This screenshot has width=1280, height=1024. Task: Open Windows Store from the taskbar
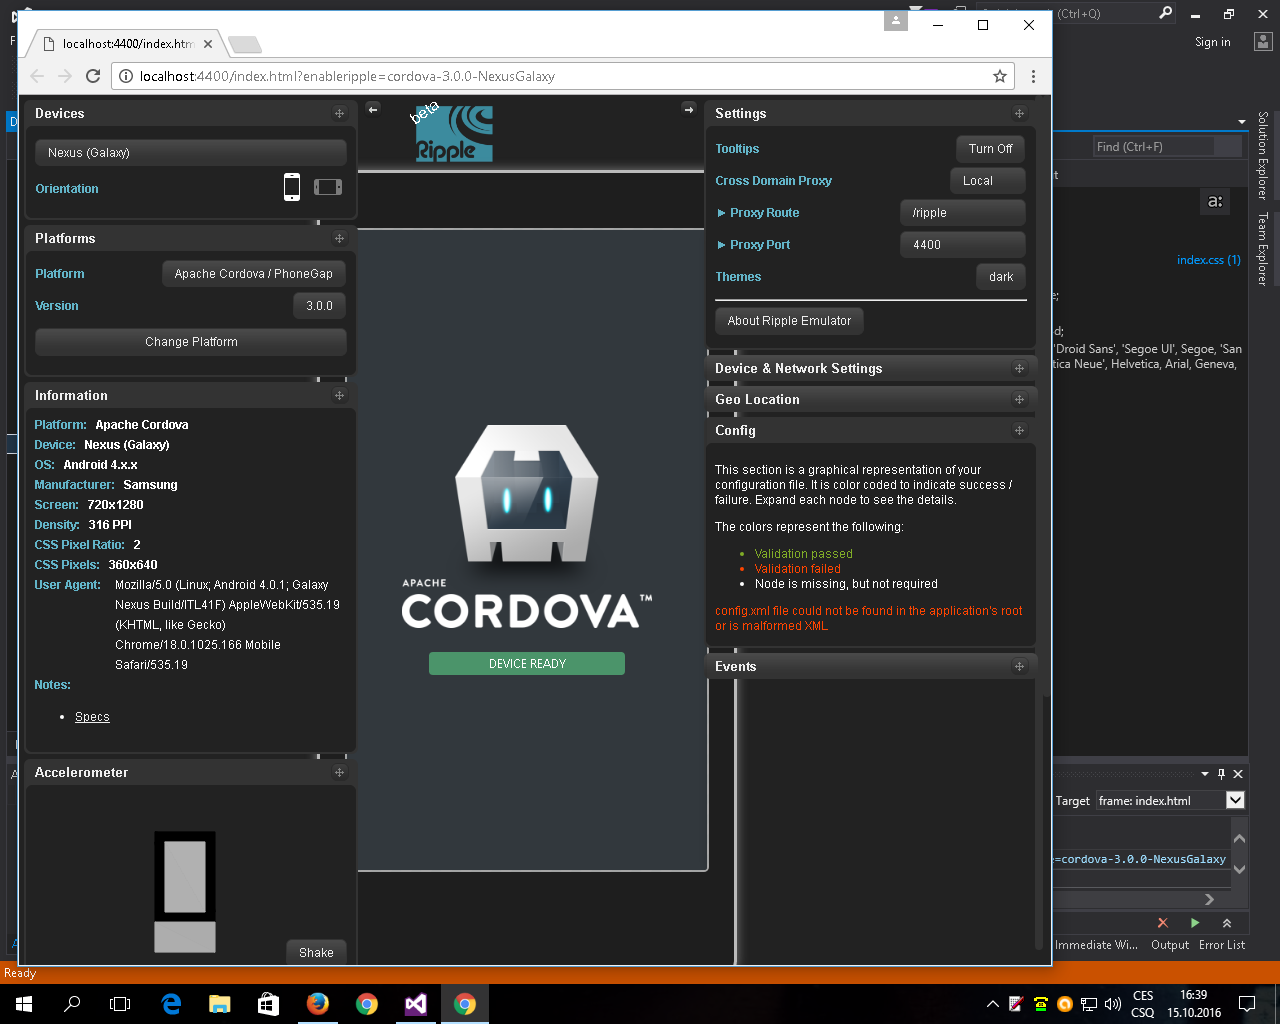[x=269, y=1004]
